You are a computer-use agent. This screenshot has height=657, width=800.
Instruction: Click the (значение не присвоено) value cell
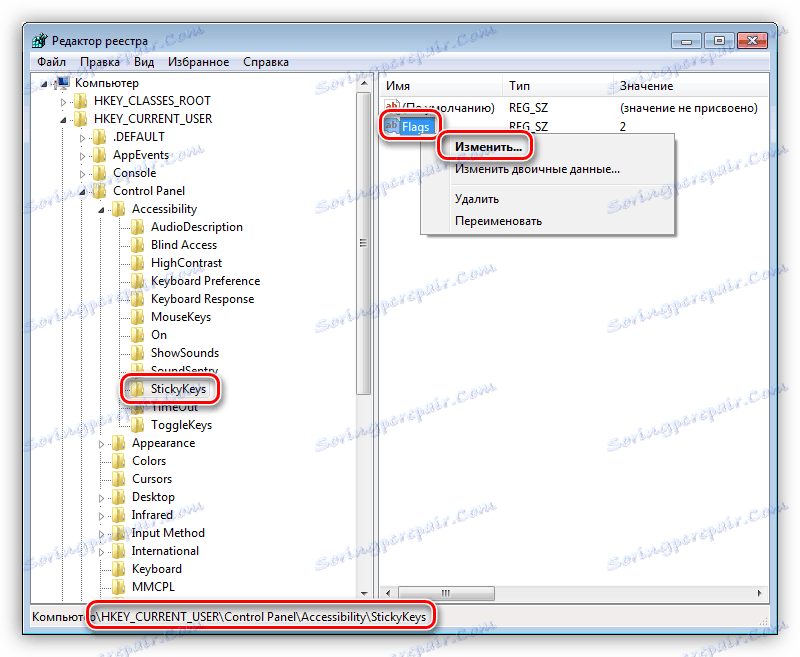[x=688, y=108]
